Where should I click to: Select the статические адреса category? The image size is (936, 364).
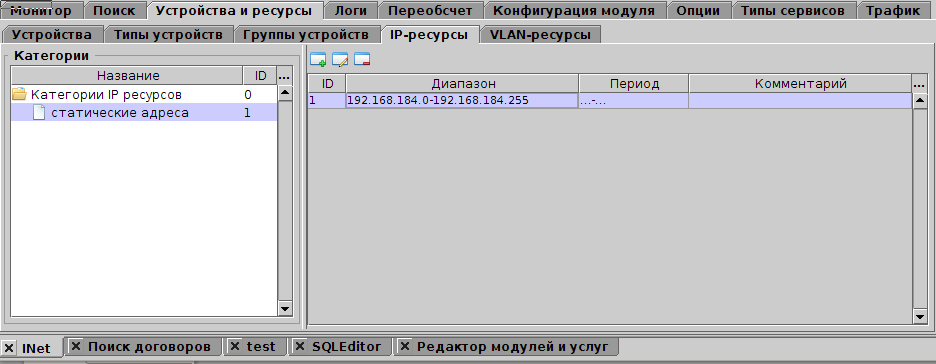point(144,112)
